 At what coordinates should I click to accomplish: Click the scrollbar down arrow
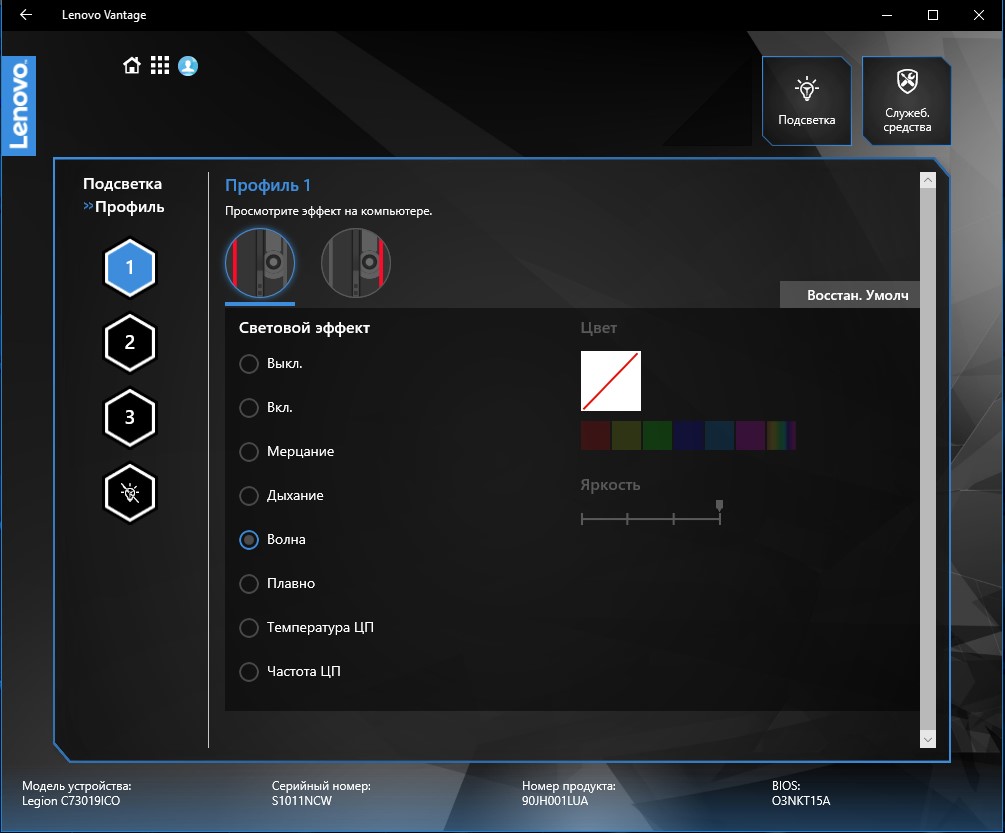927,739
